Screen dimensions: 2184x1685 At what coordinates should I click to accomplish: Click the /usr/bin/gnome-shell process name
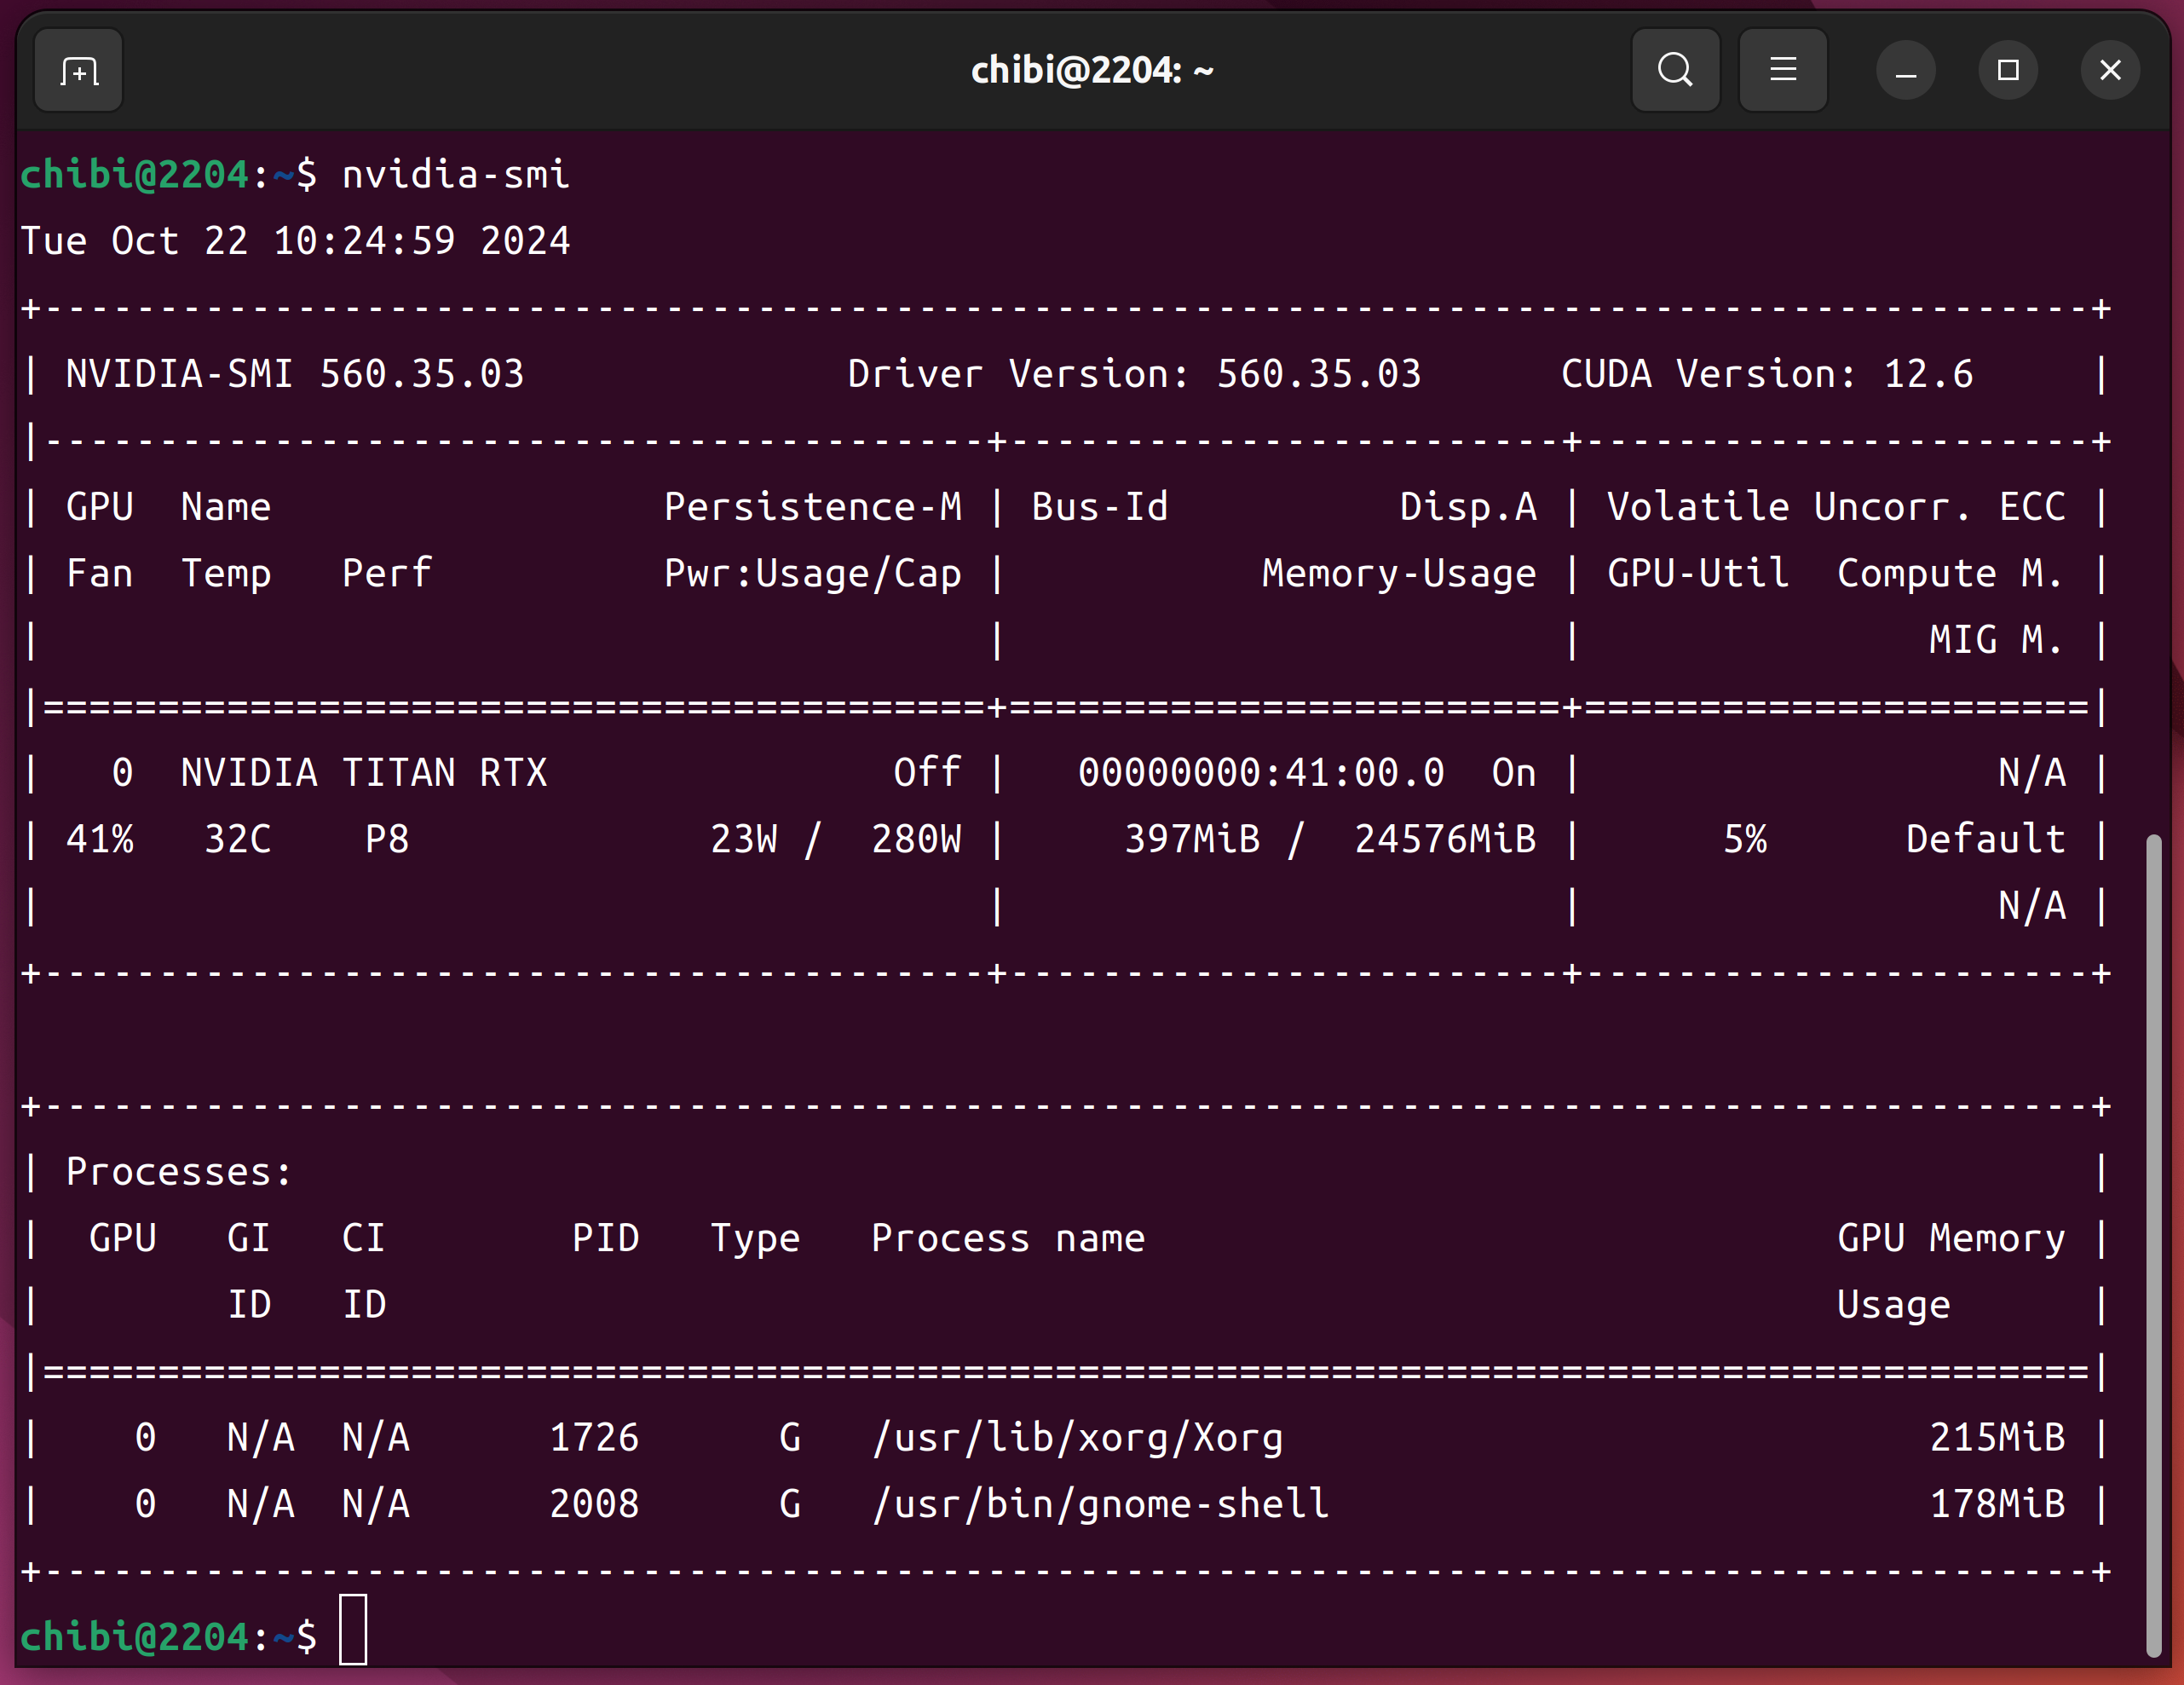1100,1504
